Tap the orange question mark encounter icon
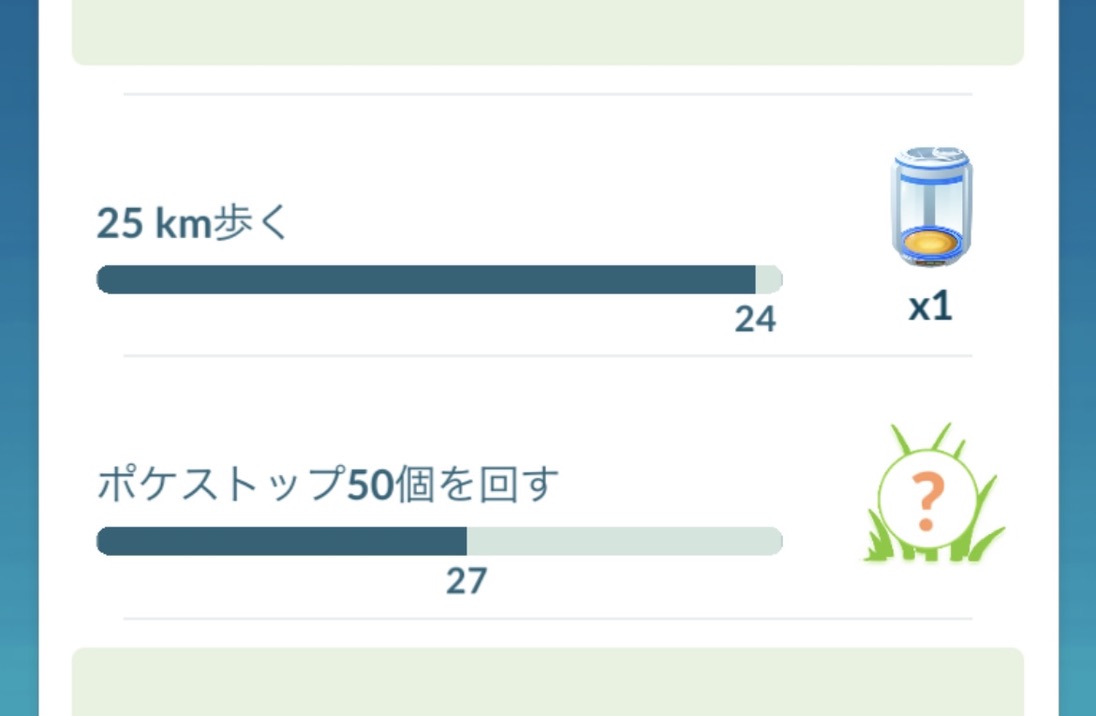Screen dimensions: 1096x716 point(926,502)
